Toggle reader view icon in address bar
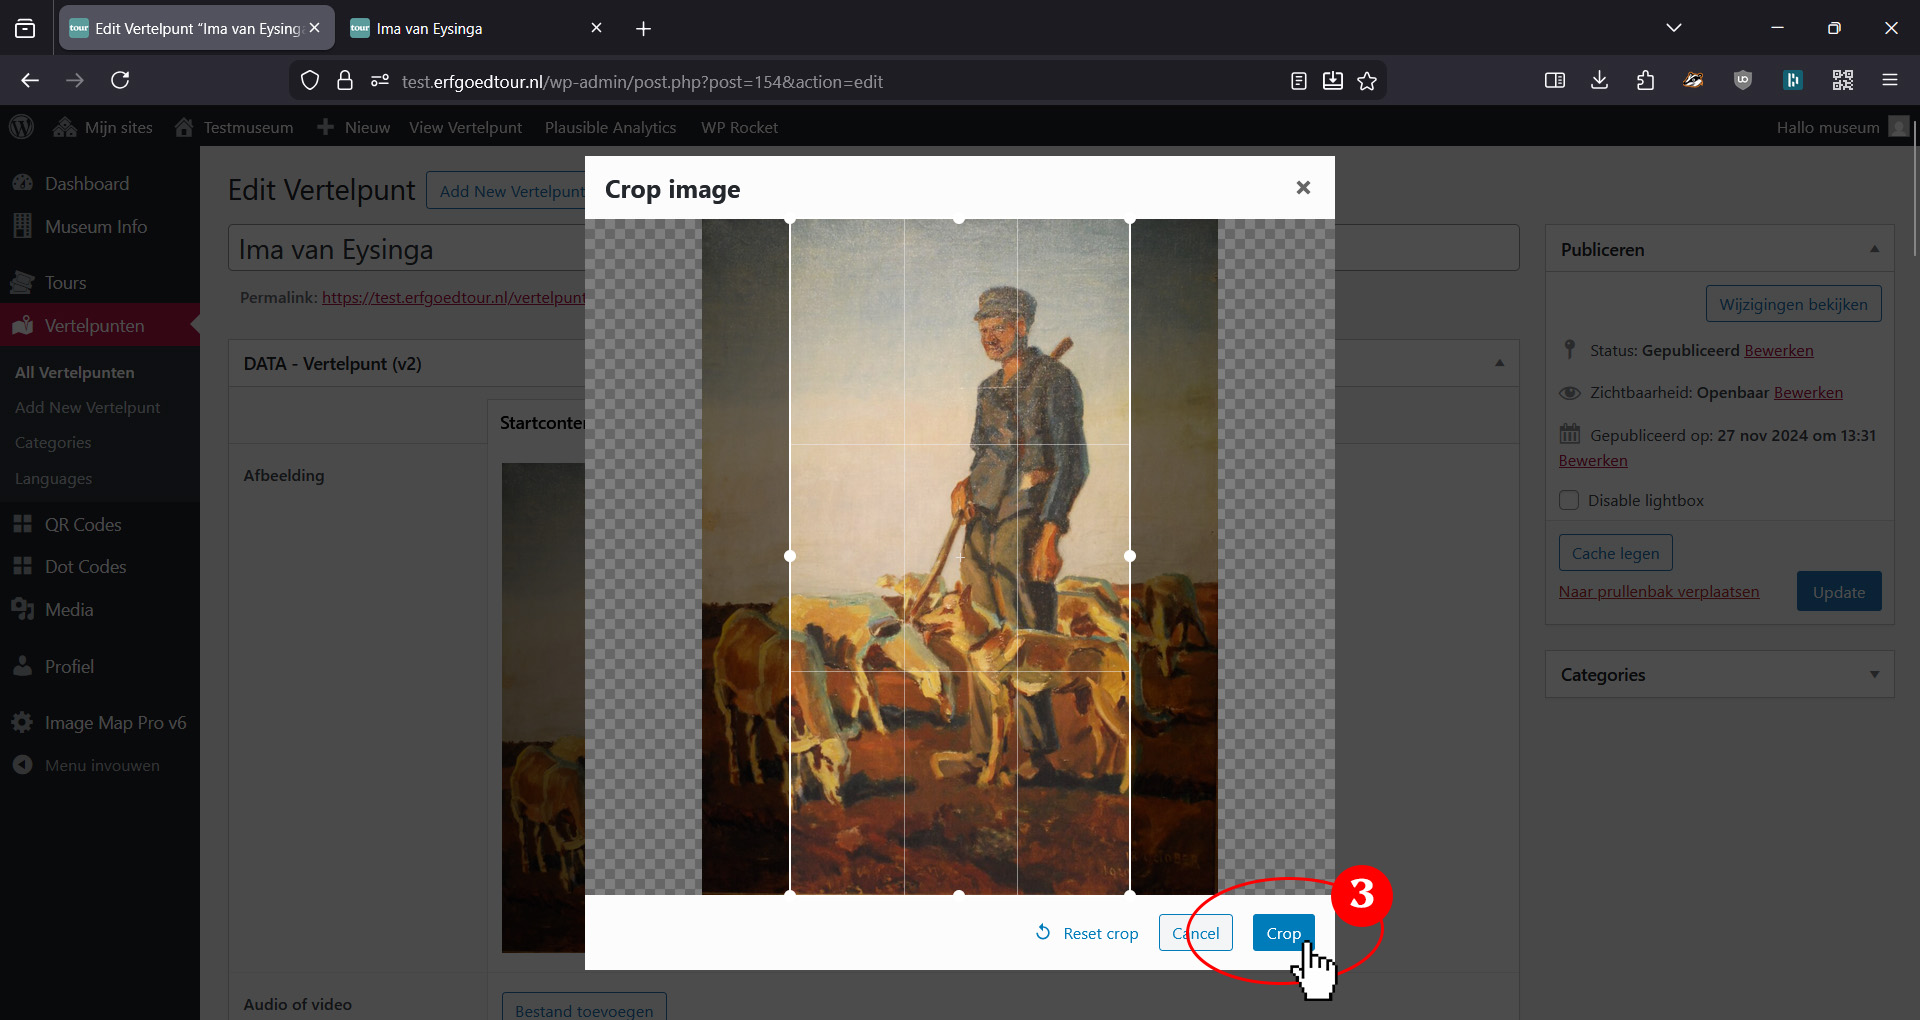The width and height of the screenshot is (1920, 1020). click(x=1298, y=81)
